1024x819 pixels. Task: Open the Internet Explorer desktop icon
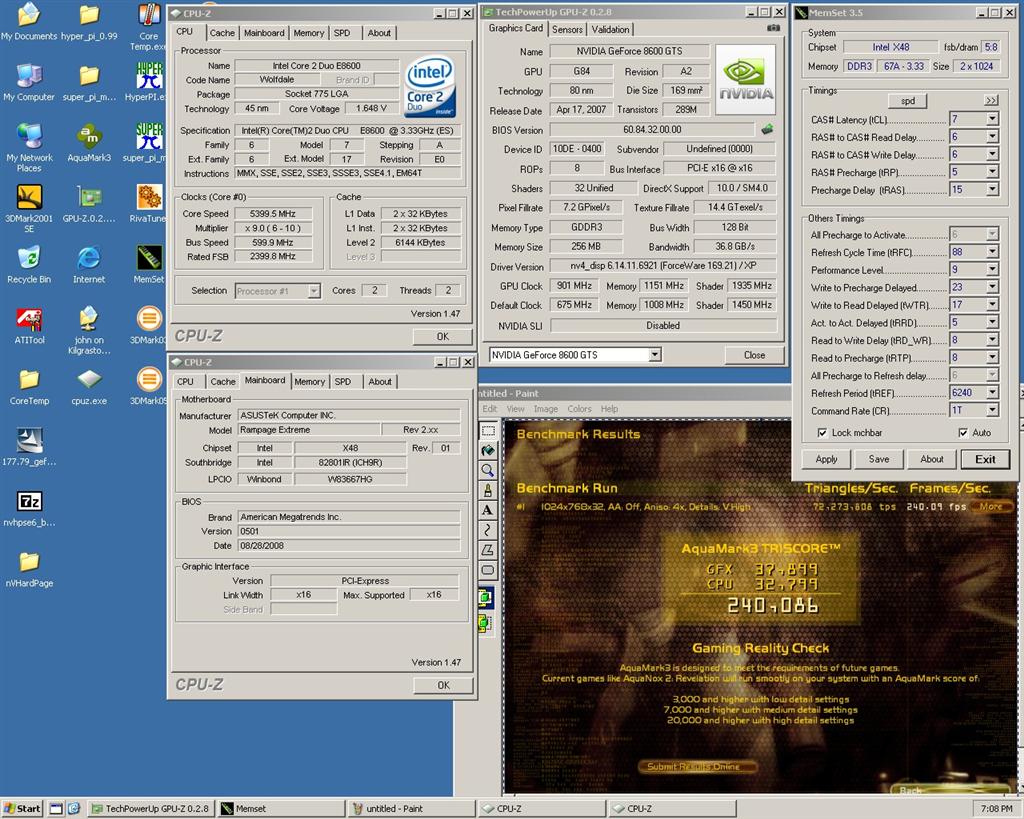tap(89, 264)
